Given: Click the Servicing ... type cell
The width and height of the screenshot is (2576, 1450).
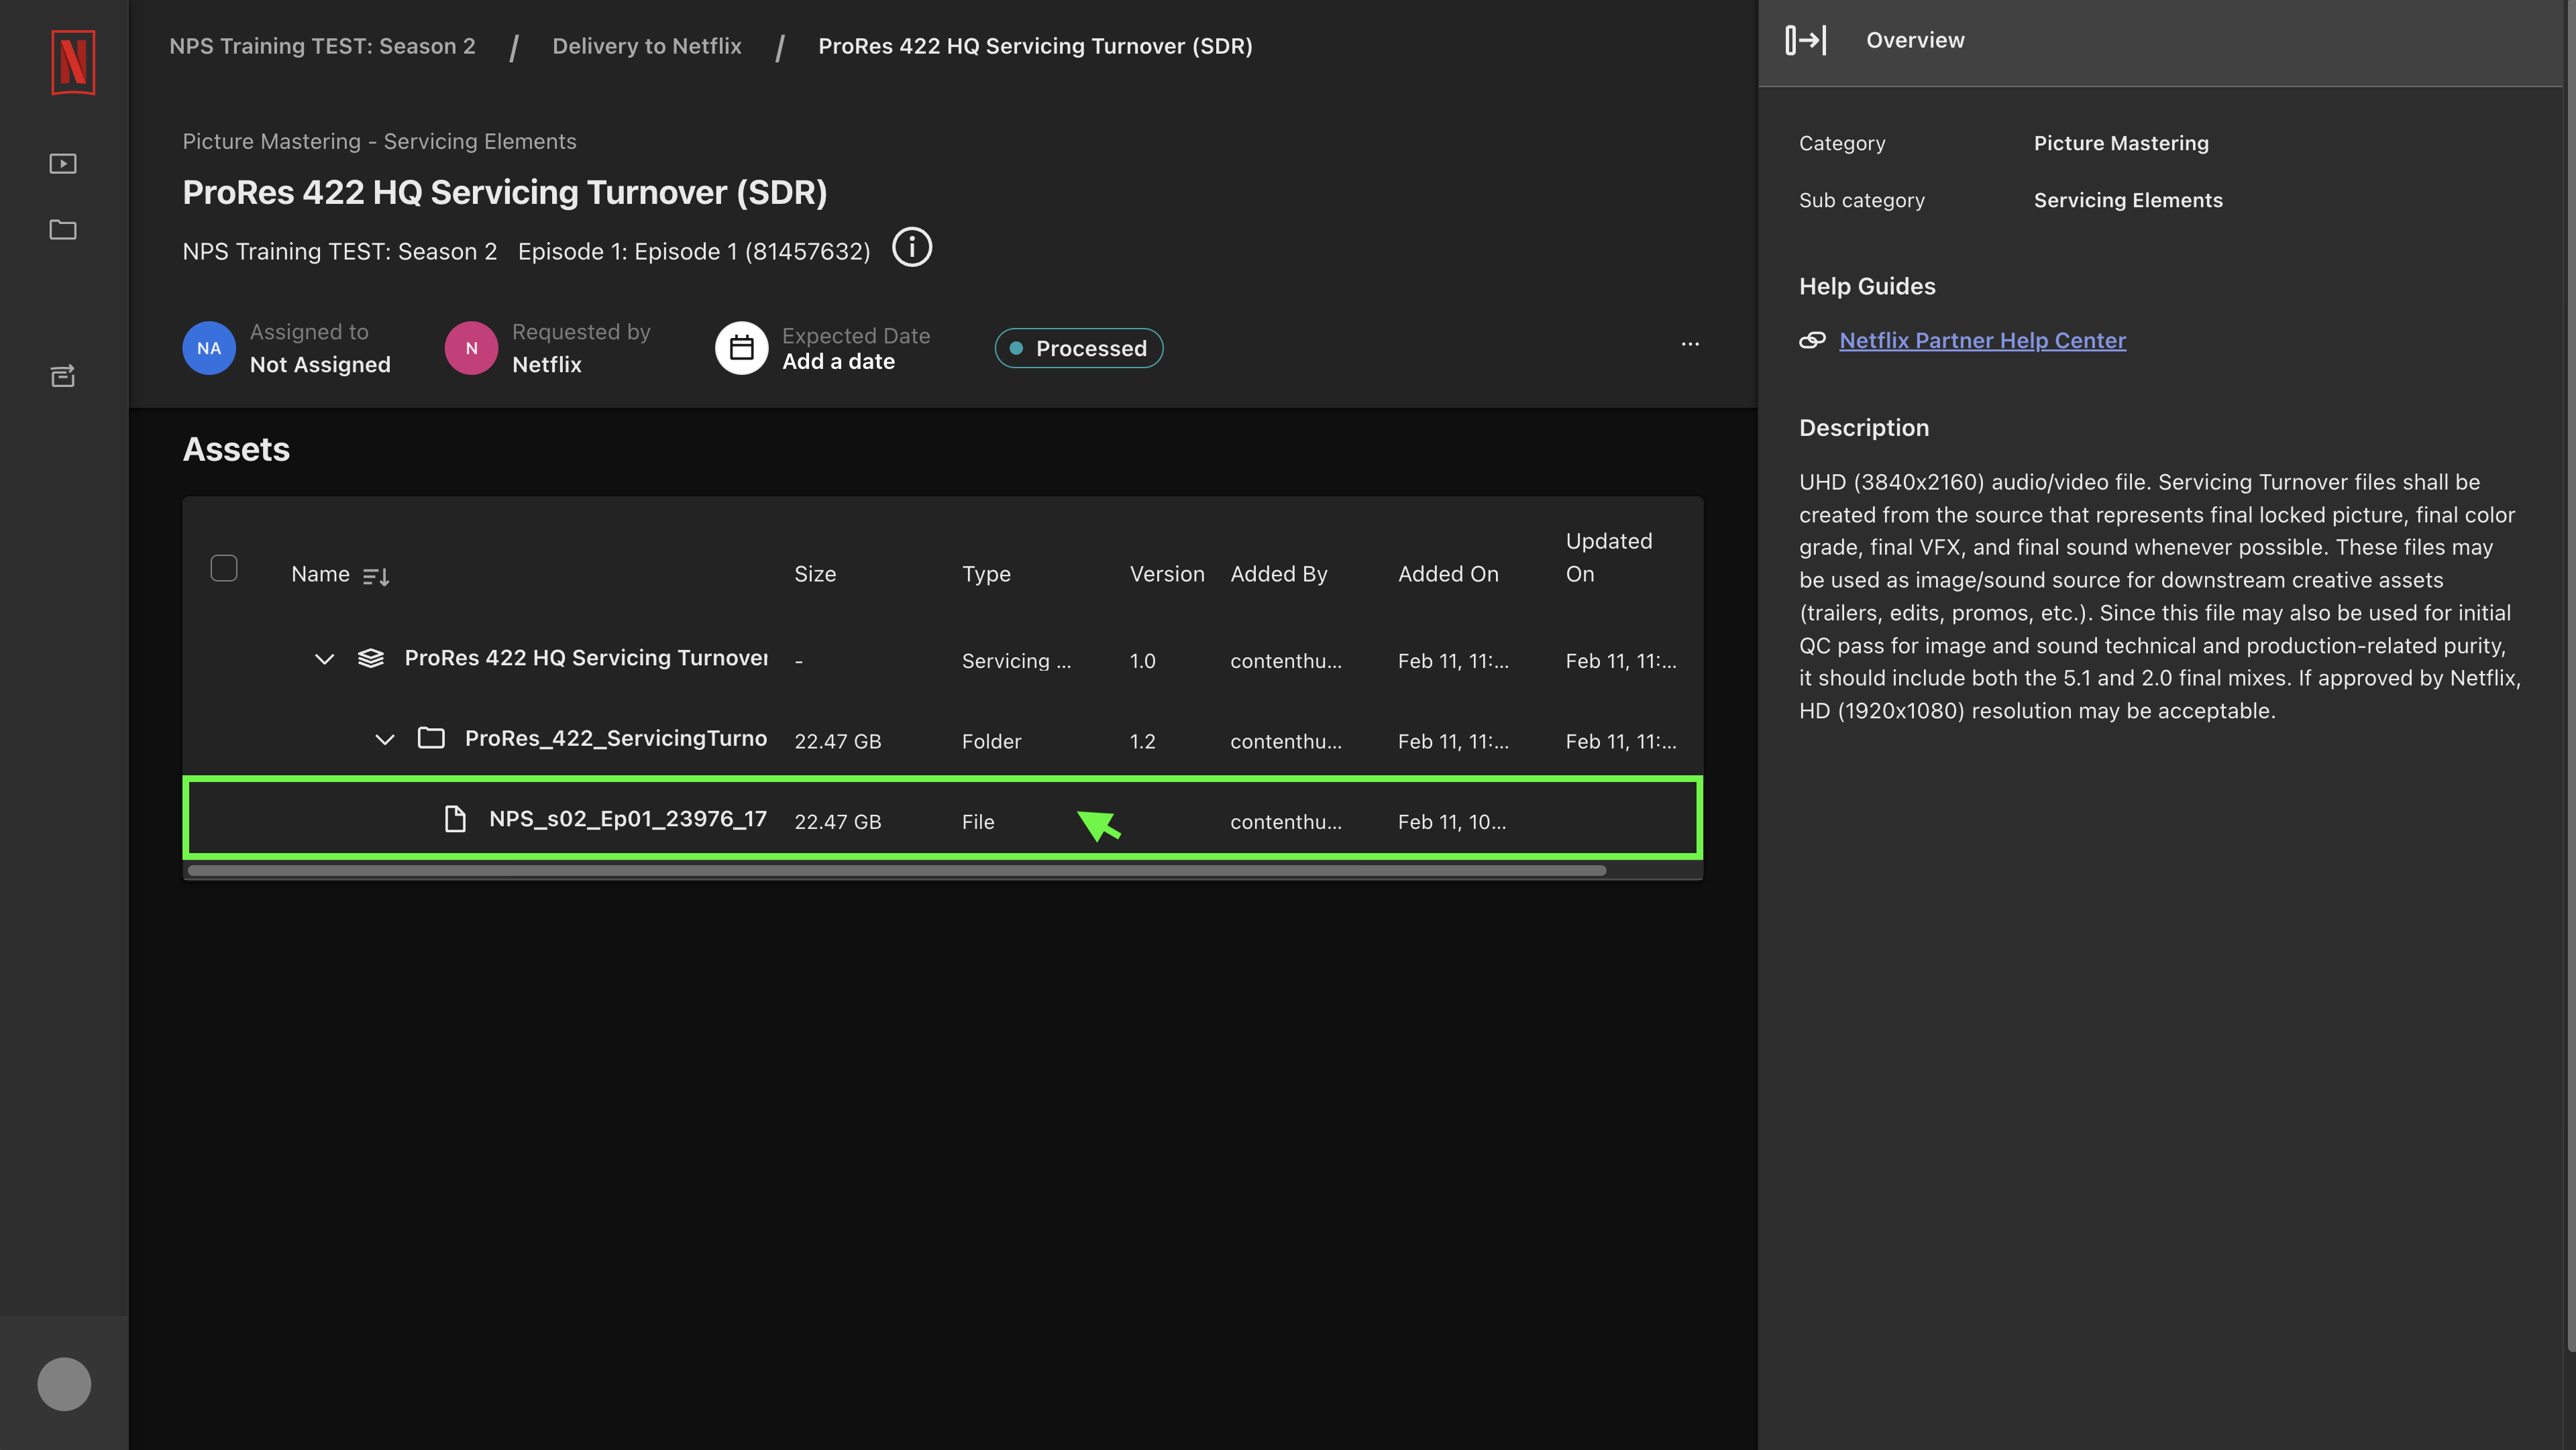Looking at the screenshot, I should coord(1016,661).
